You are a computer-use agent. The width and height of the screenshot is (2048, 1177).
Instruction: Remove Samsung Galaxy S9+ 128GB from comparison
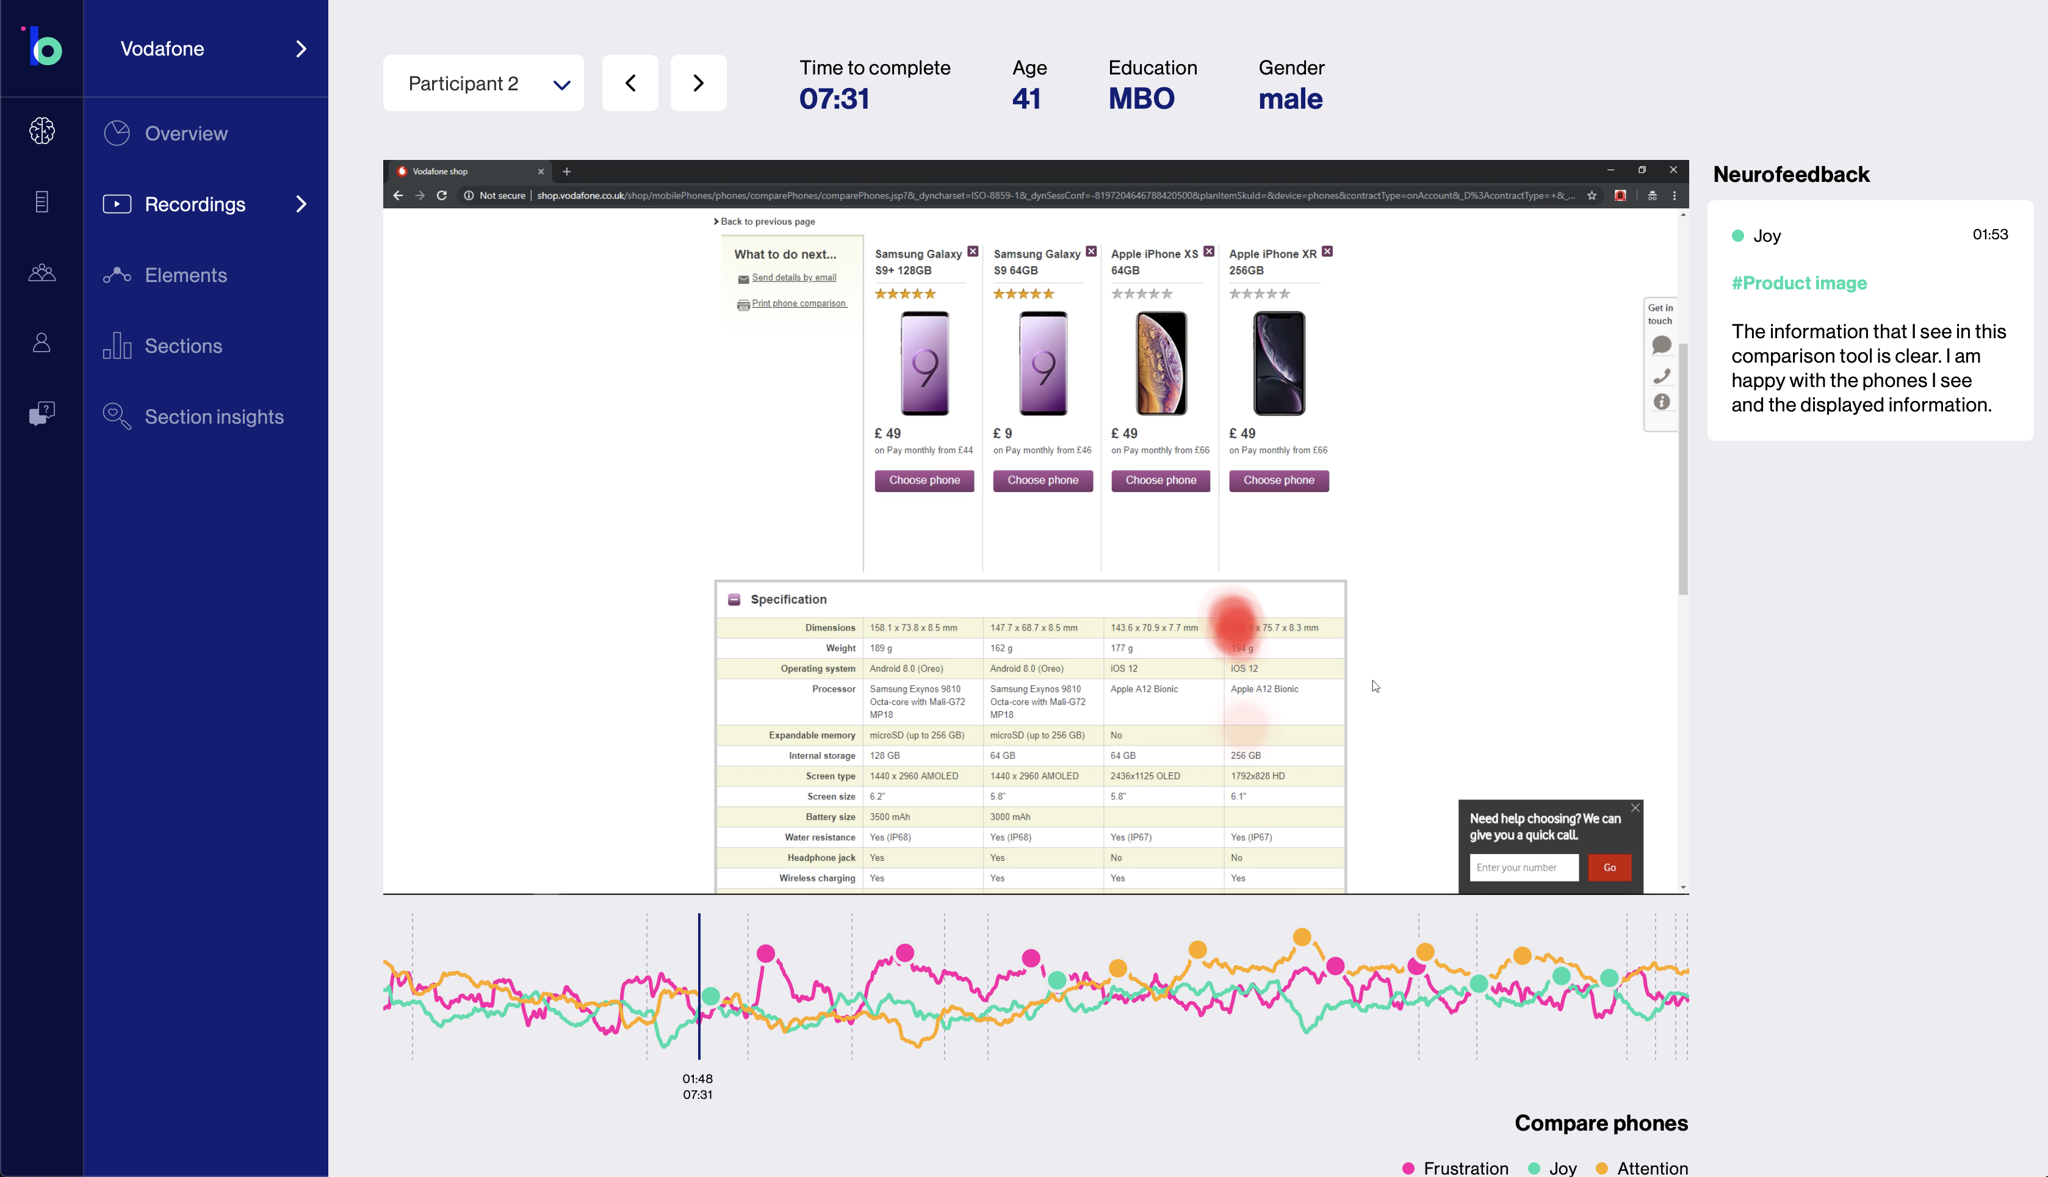click(x=973, y=252)
